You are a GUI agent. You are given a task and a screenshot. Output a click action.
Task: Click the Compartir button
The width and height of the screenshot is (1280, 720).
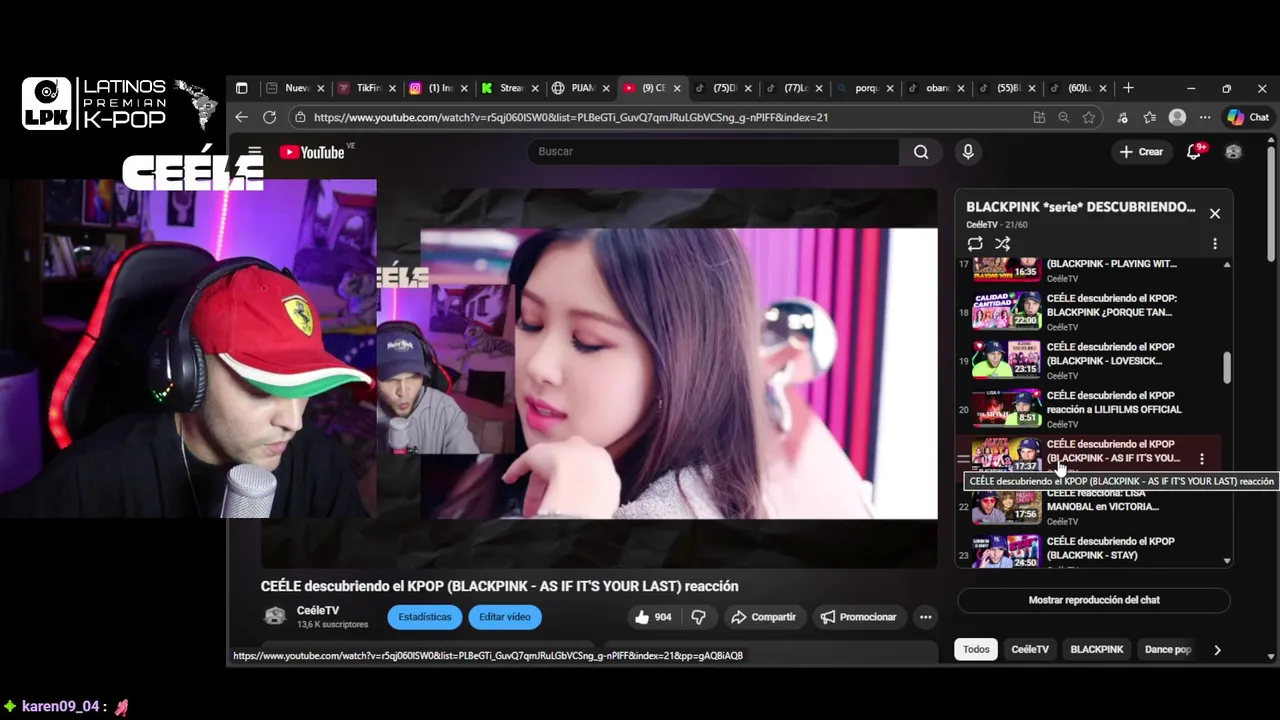(764, 617)
